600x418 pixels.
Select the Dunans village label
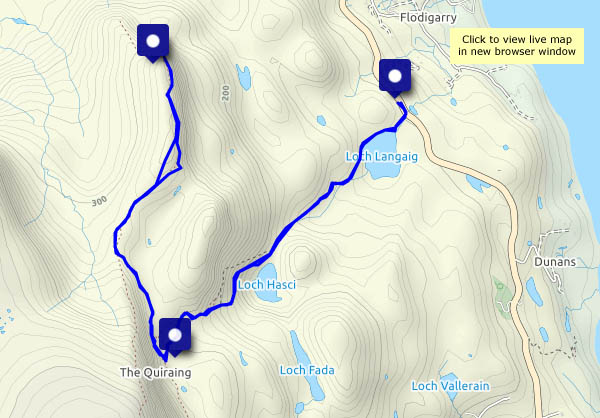click(555, 262)
